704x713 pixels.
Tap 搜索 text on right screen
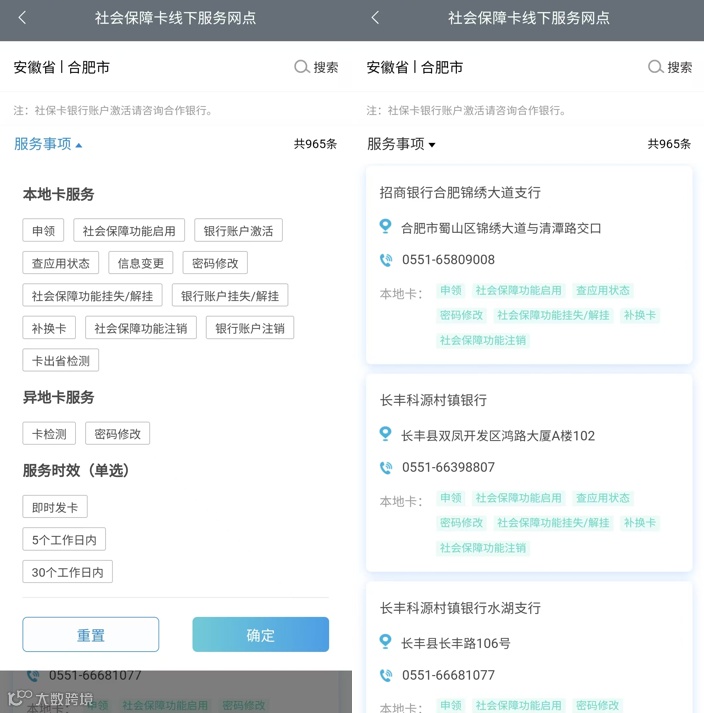click(x=679, y=67)
